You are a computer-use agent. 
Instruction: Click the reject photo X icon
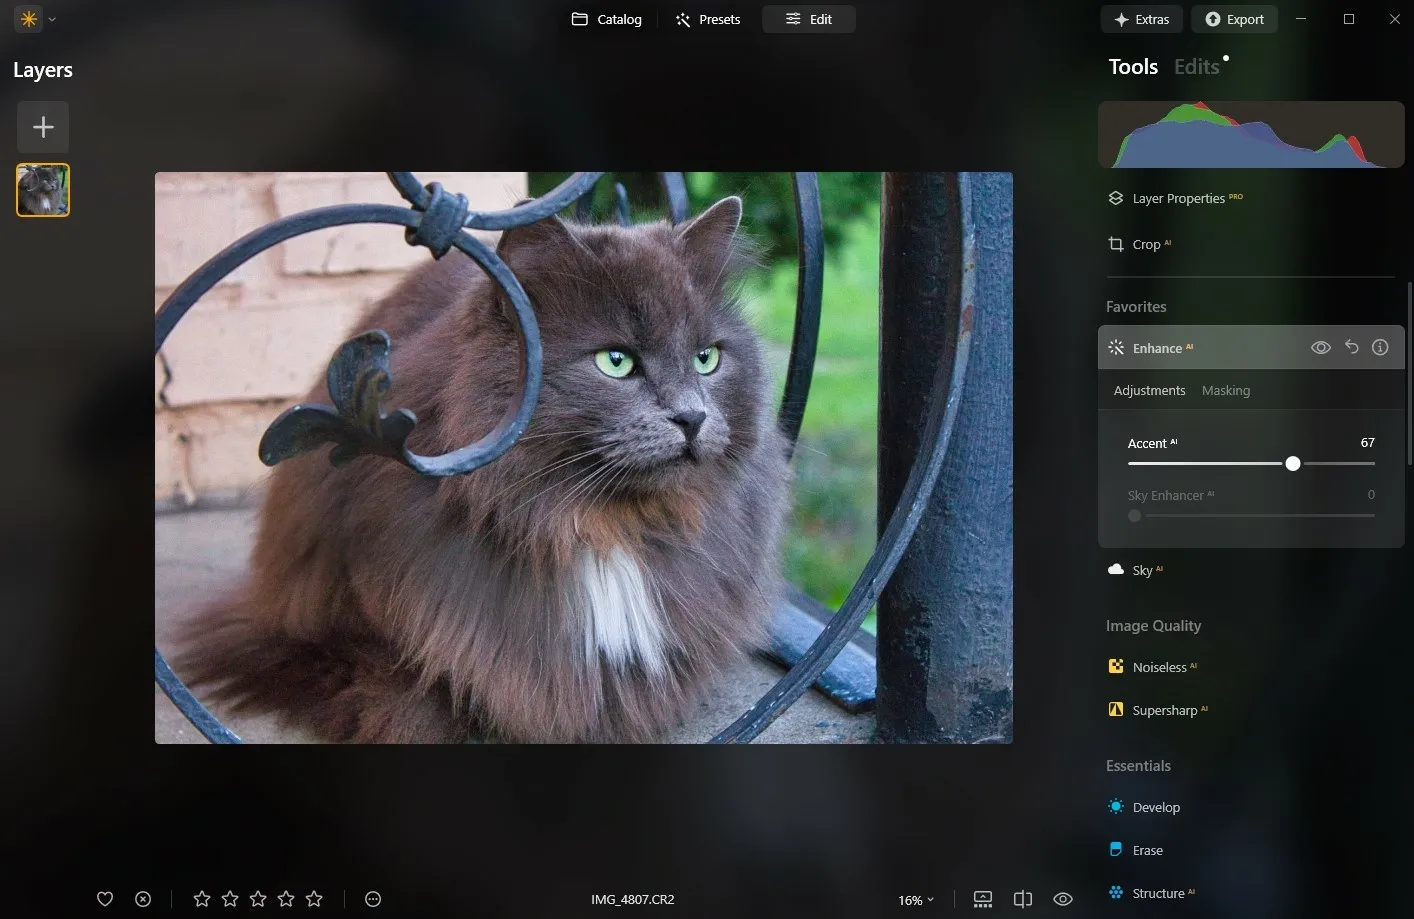click(x=143, y=899)
